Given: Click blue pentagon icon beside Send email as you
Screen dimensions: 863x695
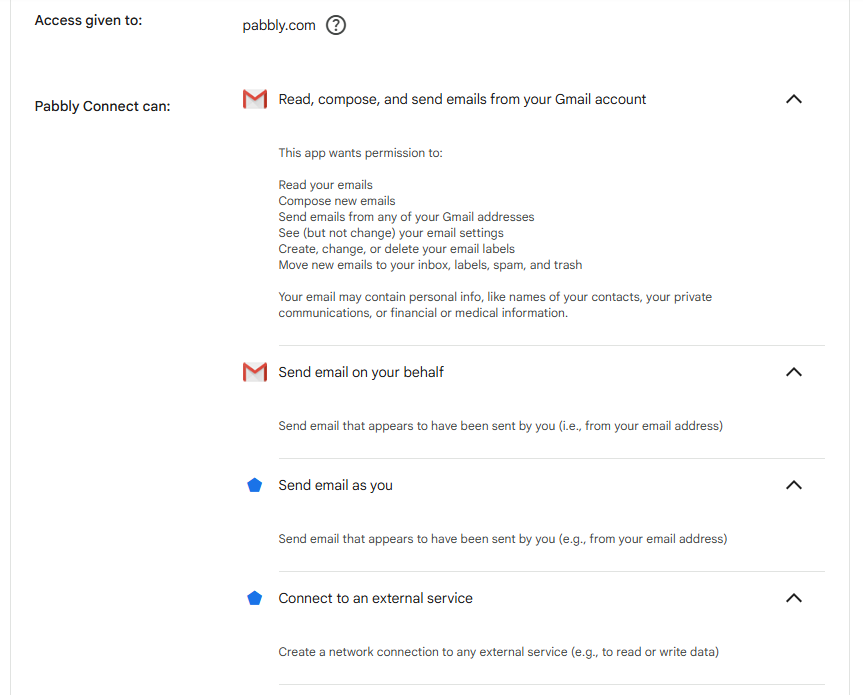Looking at the screenshot, I should [254, 485].
